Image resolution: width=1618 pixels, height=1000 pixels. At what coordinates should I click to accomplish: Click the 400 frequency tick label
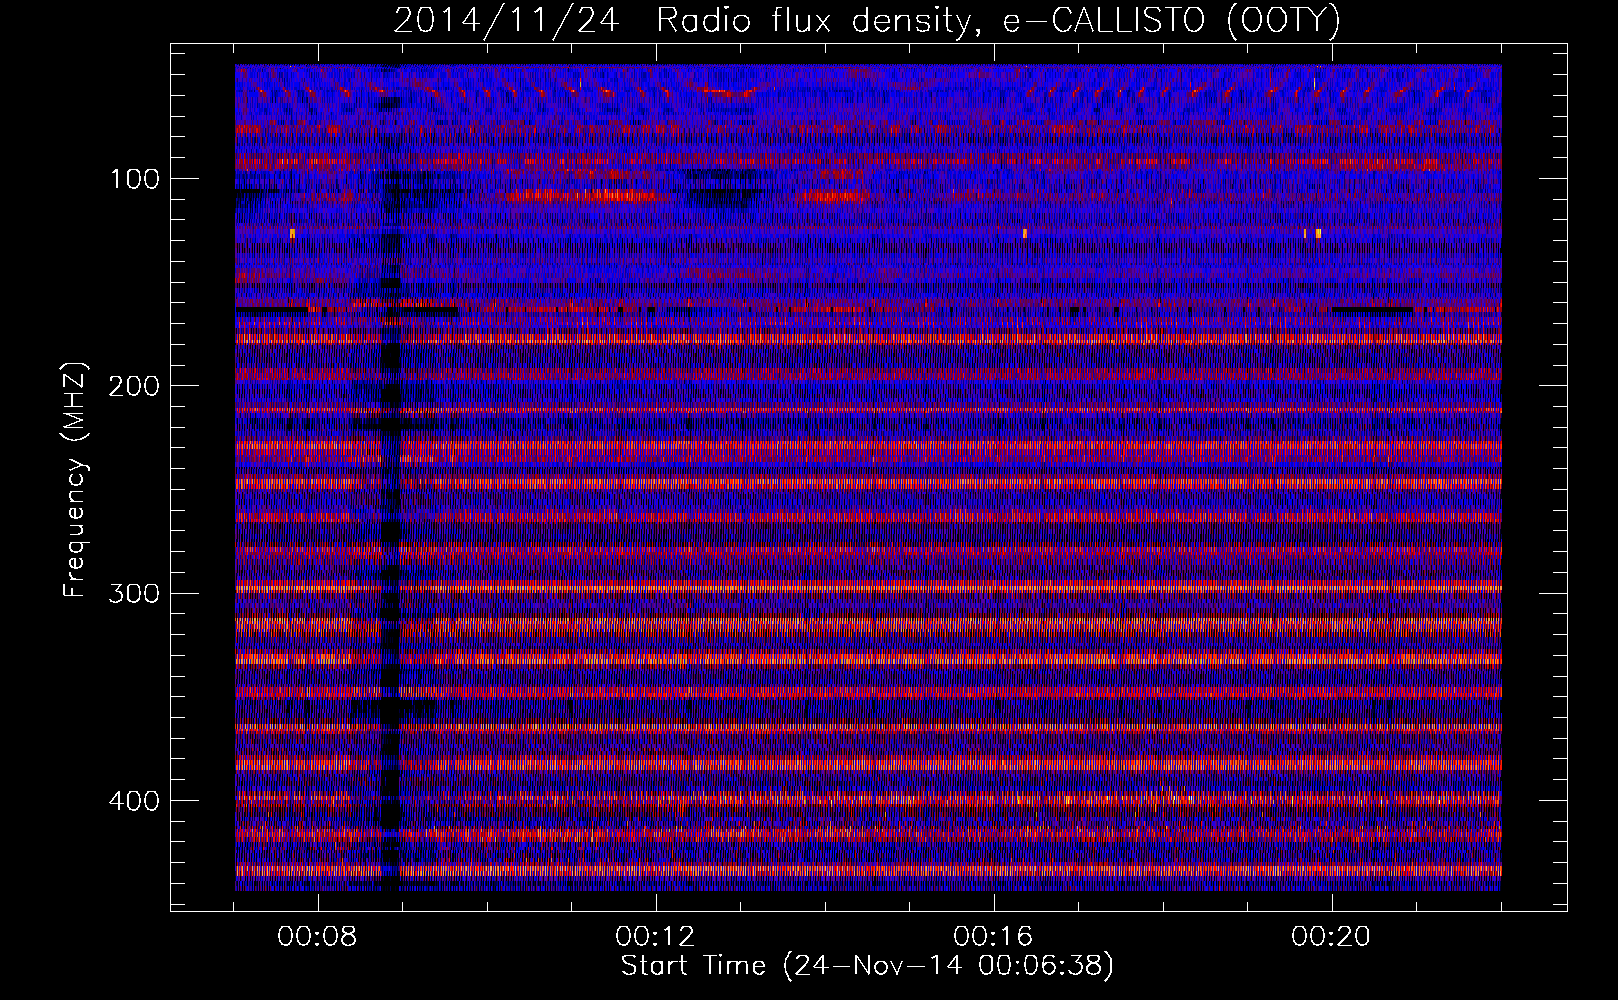pyautogui.click(x=134, y=801)
